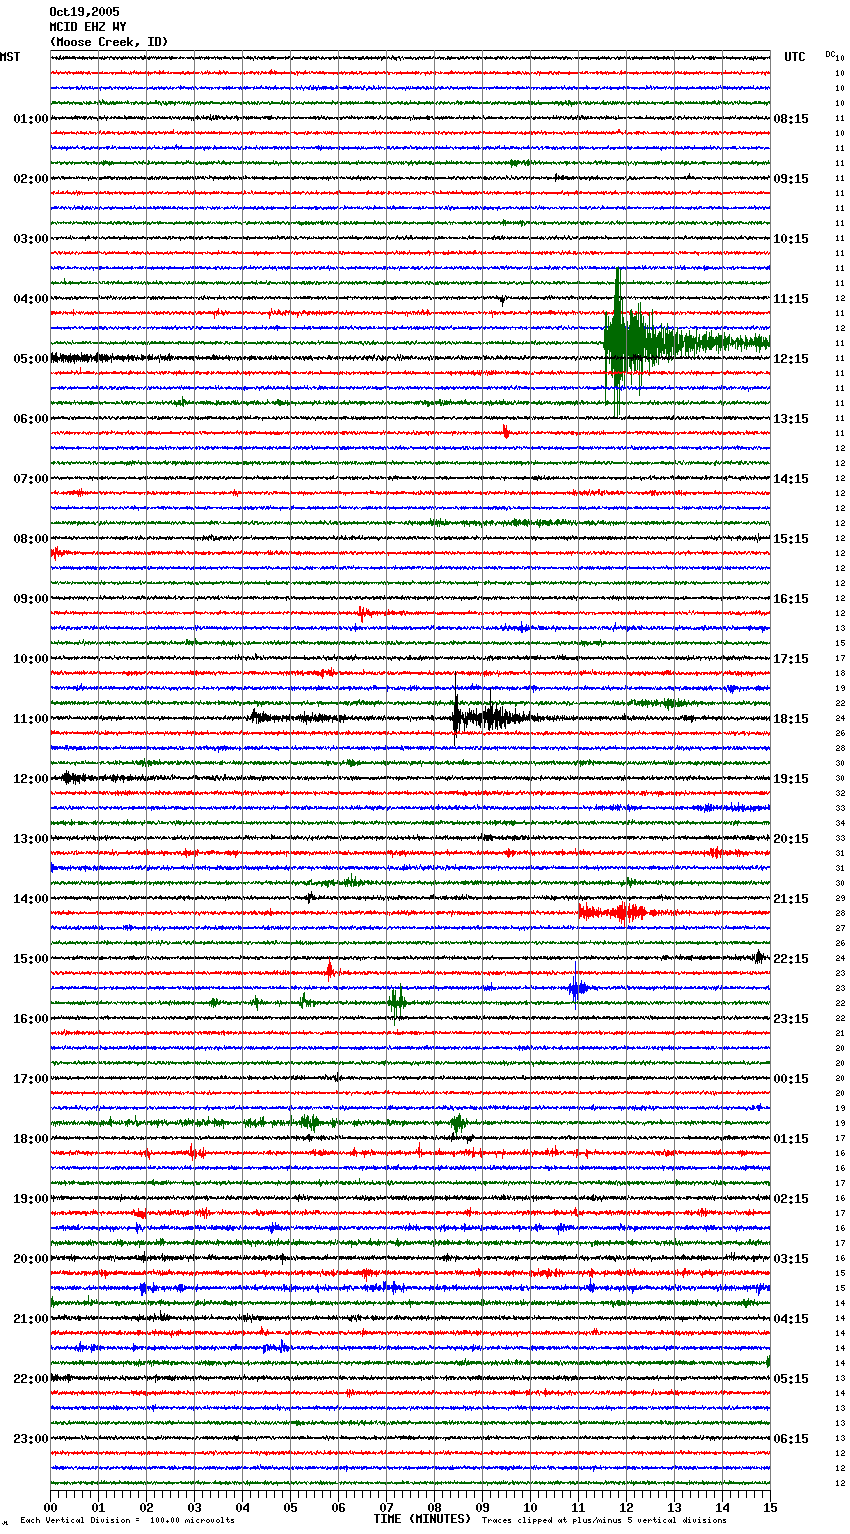850x1534 pixels.
Task: Click the 06:15 UTC time label
Action: (x=791, y=1439)
